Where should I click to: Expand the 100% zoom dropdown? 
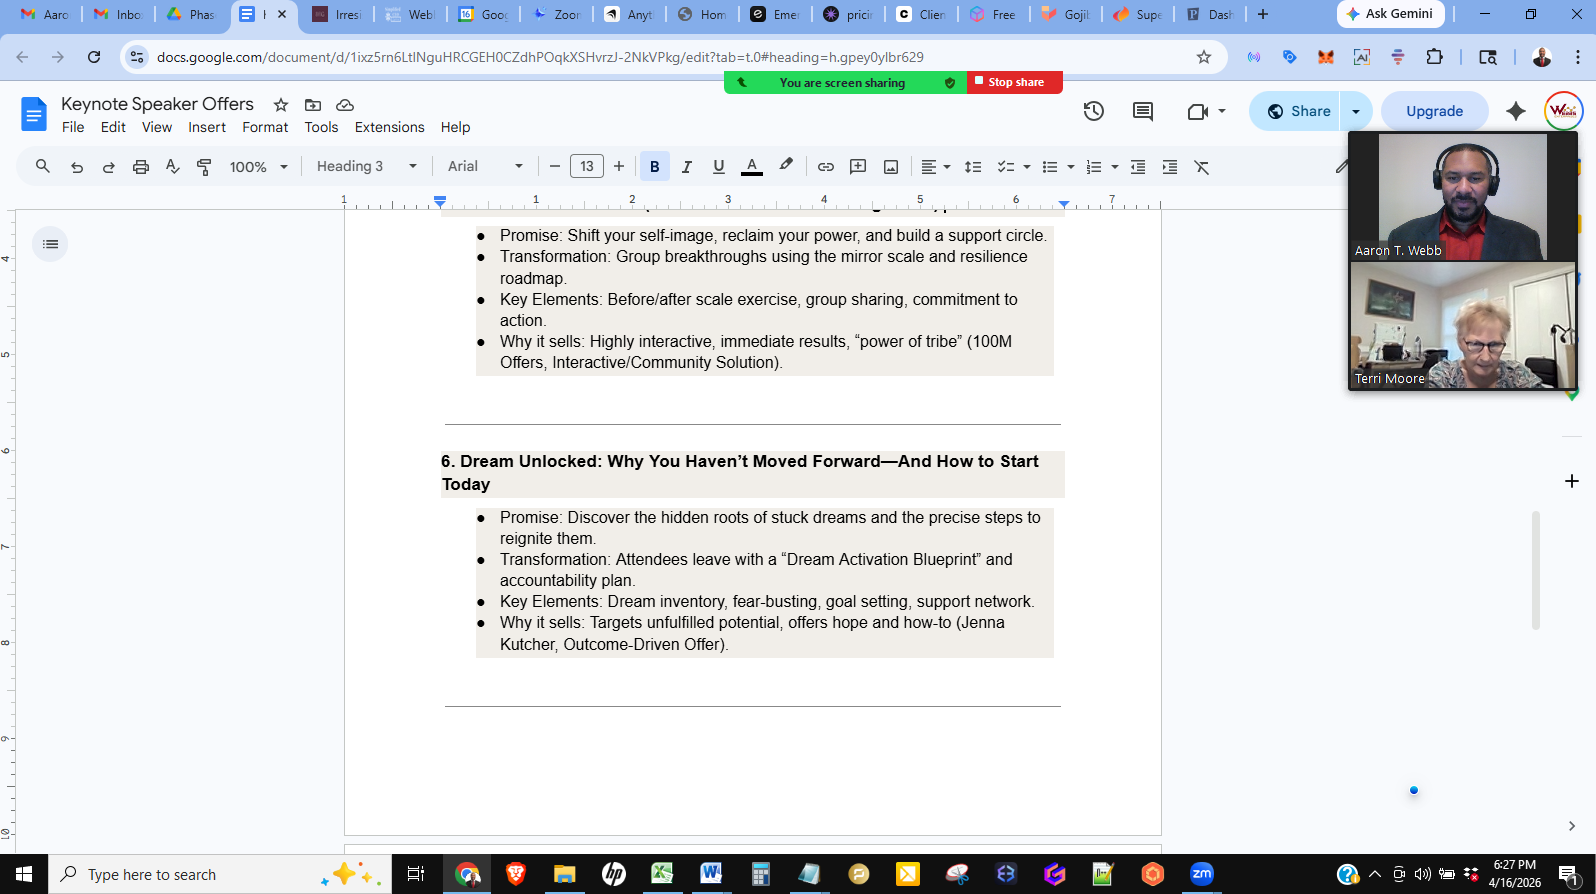[x=258, y=167]
